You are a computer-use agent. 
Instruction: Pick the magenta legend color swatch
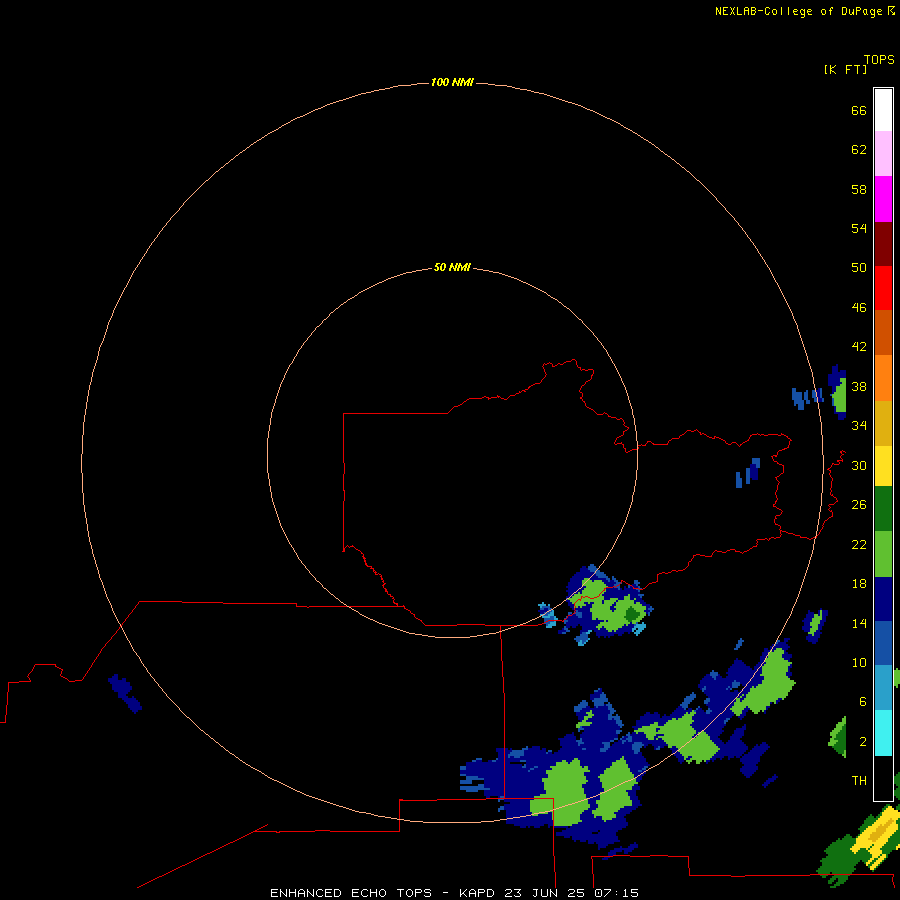pyautogui.click(x=883, y=199)
